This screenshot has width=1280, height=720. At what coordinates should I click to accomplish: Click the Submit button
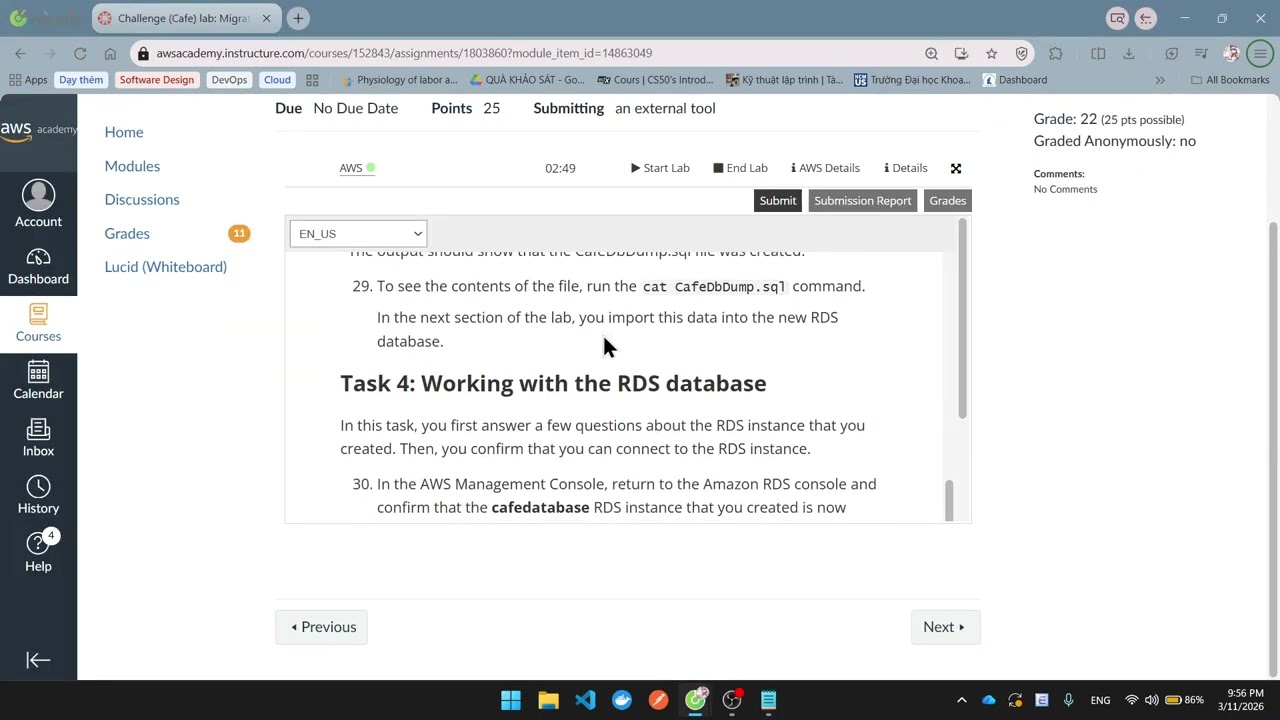pyautogui.click(x=778, y=200)
